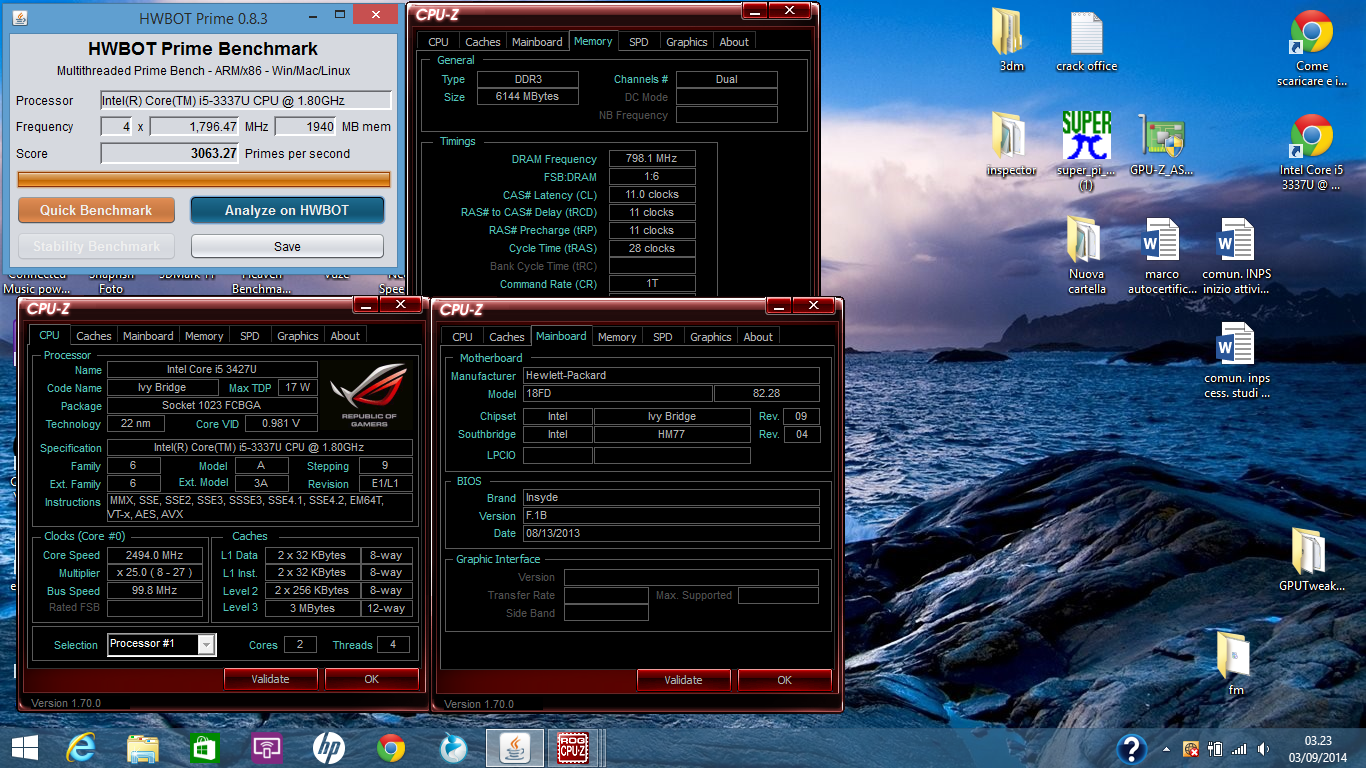Screen dimensions: 1366x768
Task: Open Caches tab in CPU tab window
Action: [x=94, y=336]
